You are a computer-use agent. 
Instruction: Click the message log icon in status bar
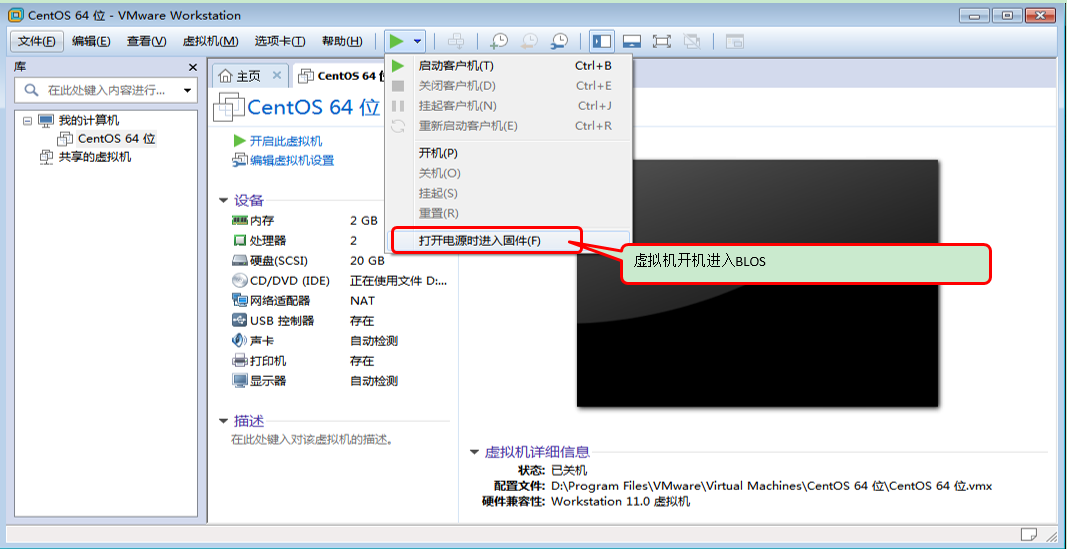(1029, 533)
